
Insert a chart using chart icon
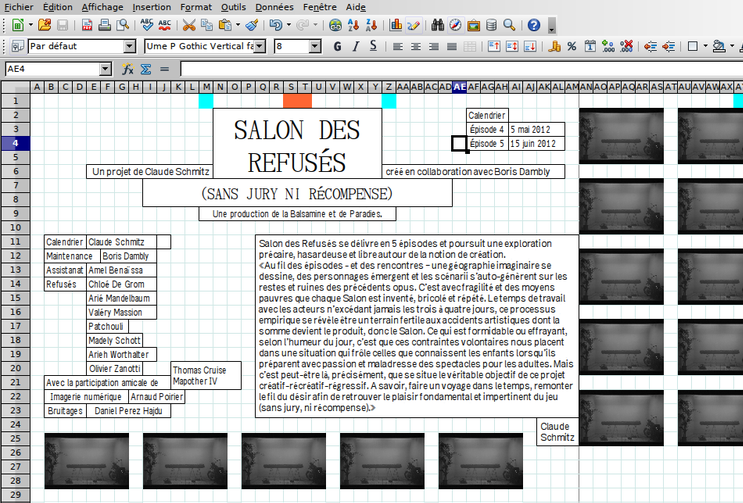pyautogui.click(x=397, y=25)
